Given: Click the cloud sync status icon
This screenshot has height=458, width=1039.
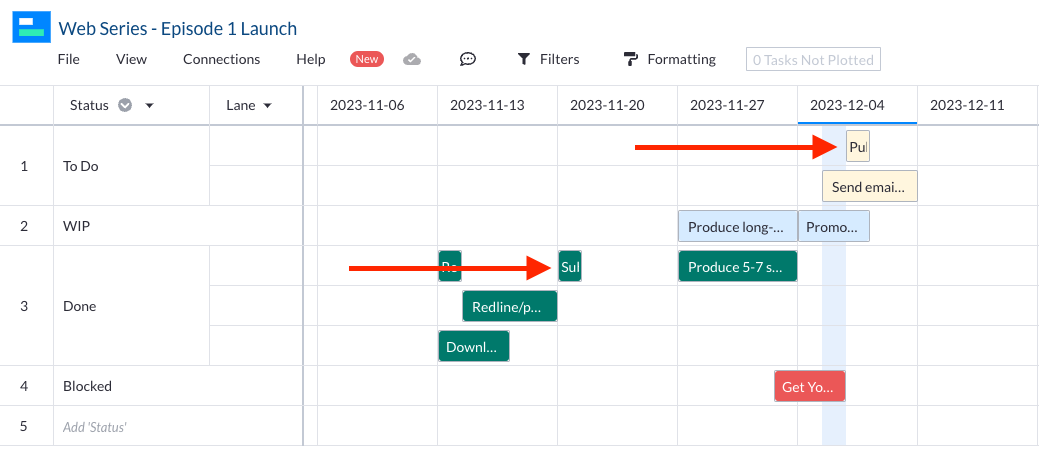Looking at the screenshot, I should (x=412, y=60).
